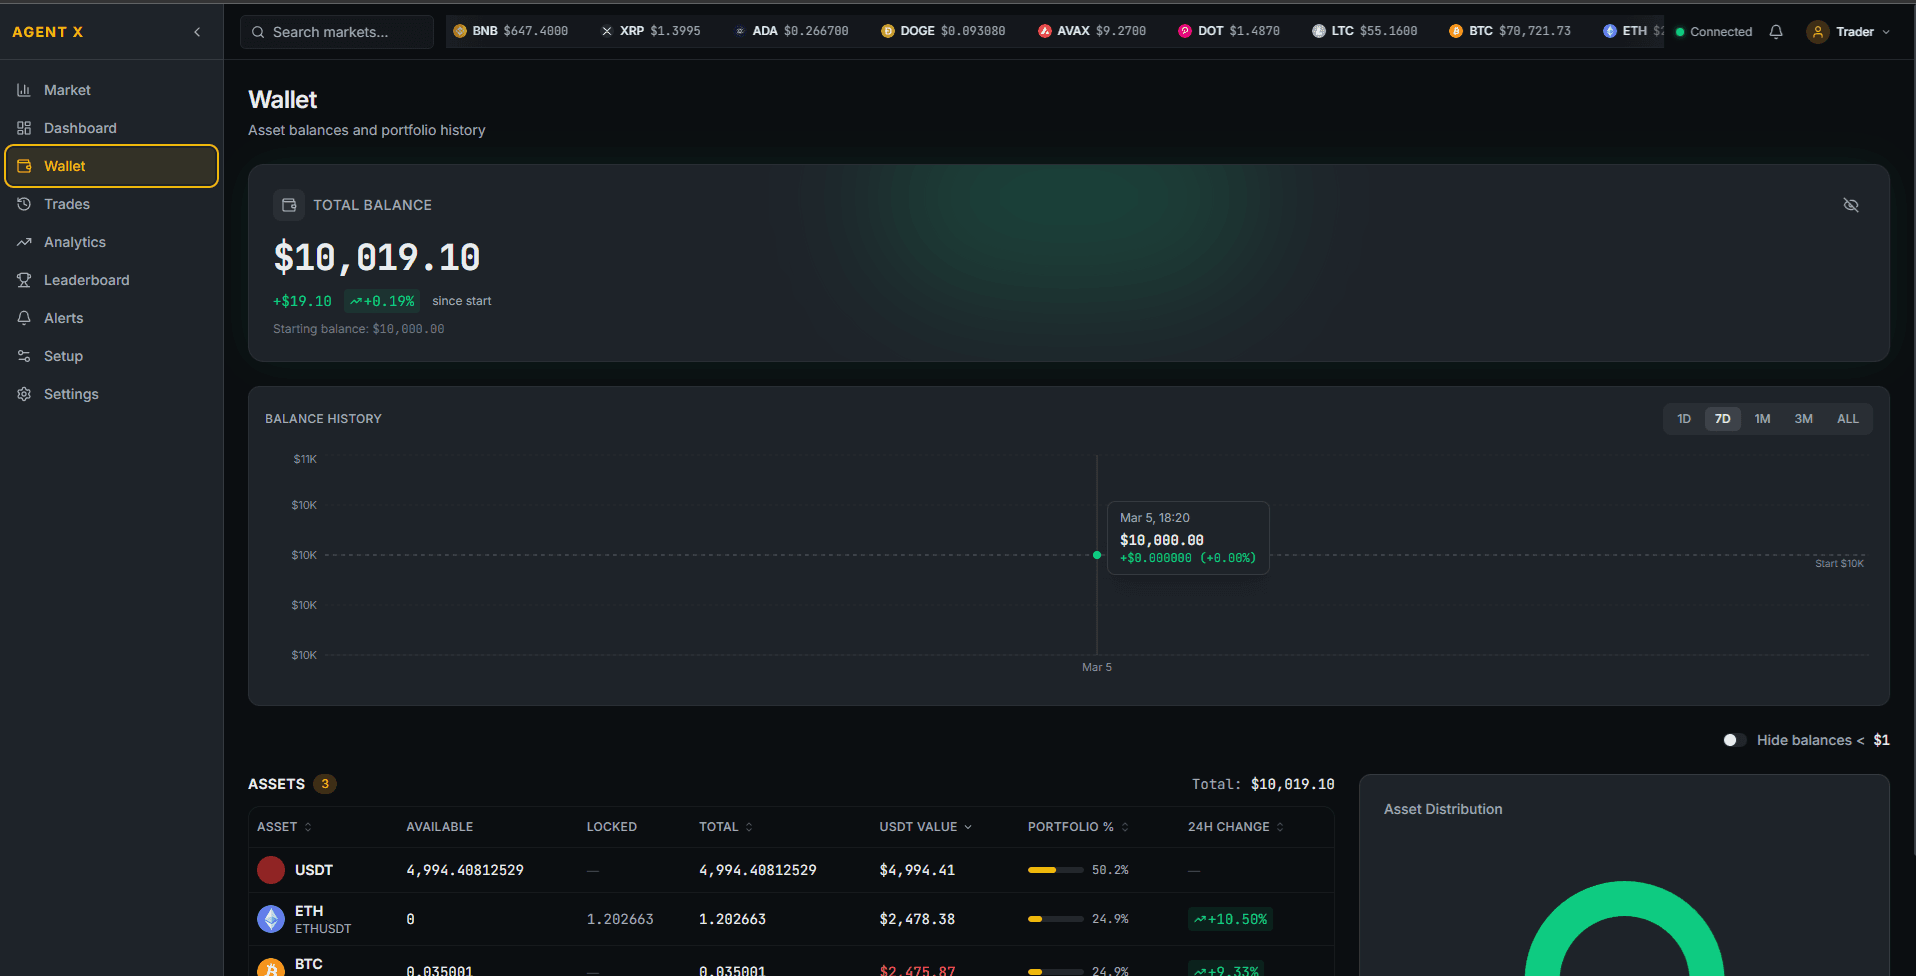Screen dimensions: 1916x976
Task: Hide the total balance with the eye icon
Action: (1851, 205)
